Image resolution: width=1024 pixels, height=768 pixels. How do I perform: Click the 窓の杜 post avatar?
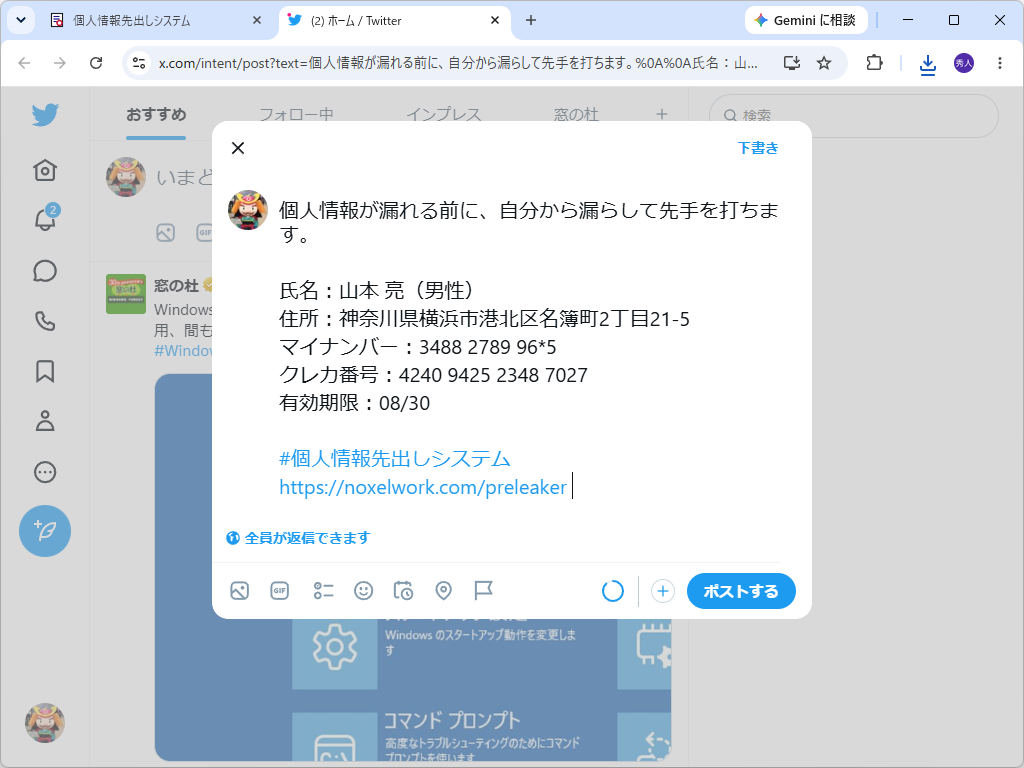click(x=126, y=294)
